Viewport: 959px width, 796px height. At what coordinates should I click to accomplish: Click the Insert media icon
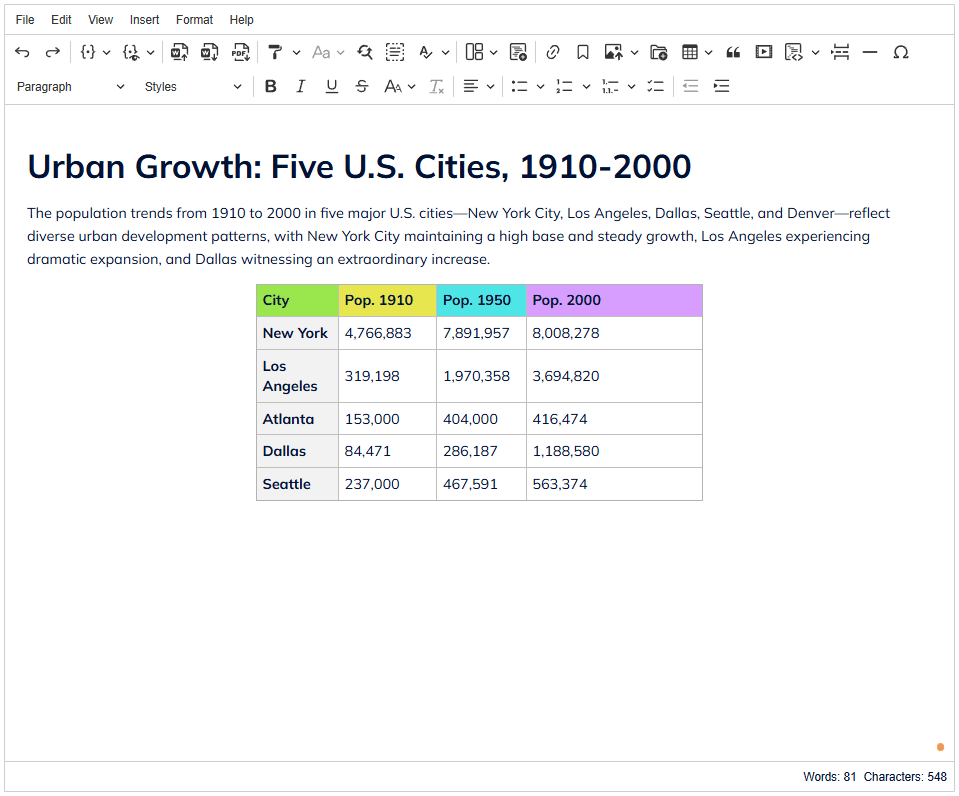[764, 52]
